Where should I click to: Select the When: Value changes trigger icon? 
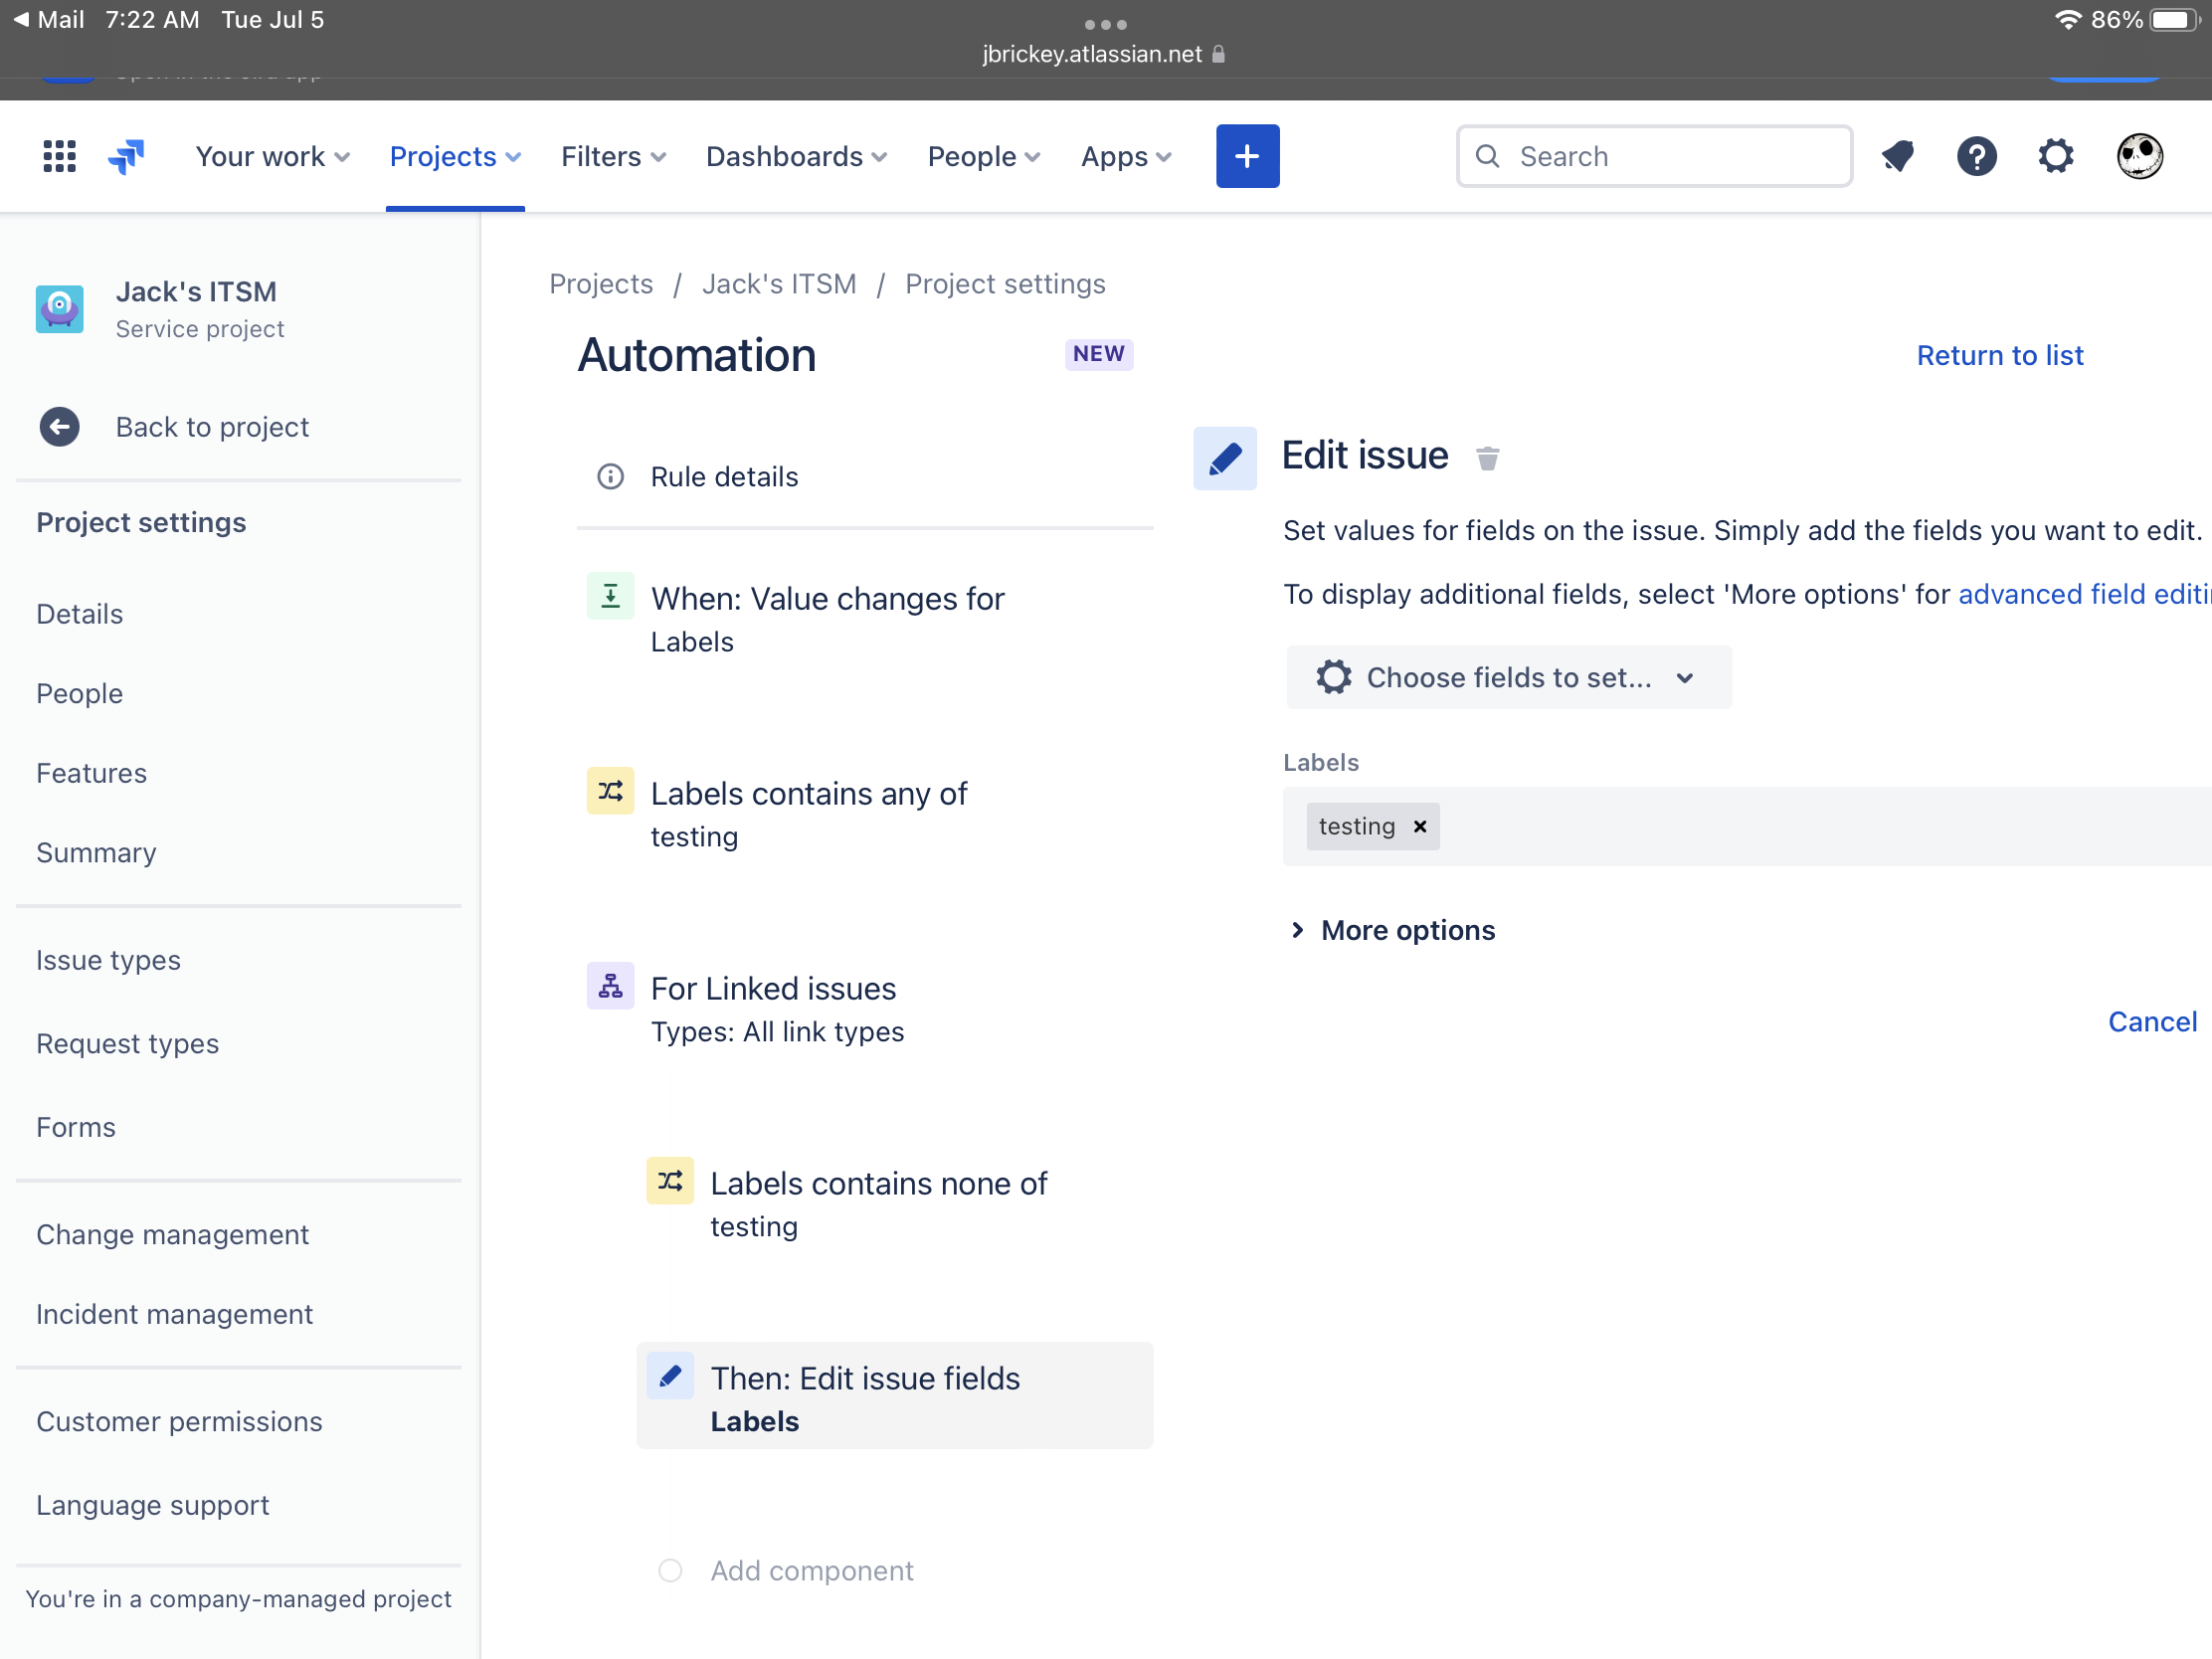610,595
